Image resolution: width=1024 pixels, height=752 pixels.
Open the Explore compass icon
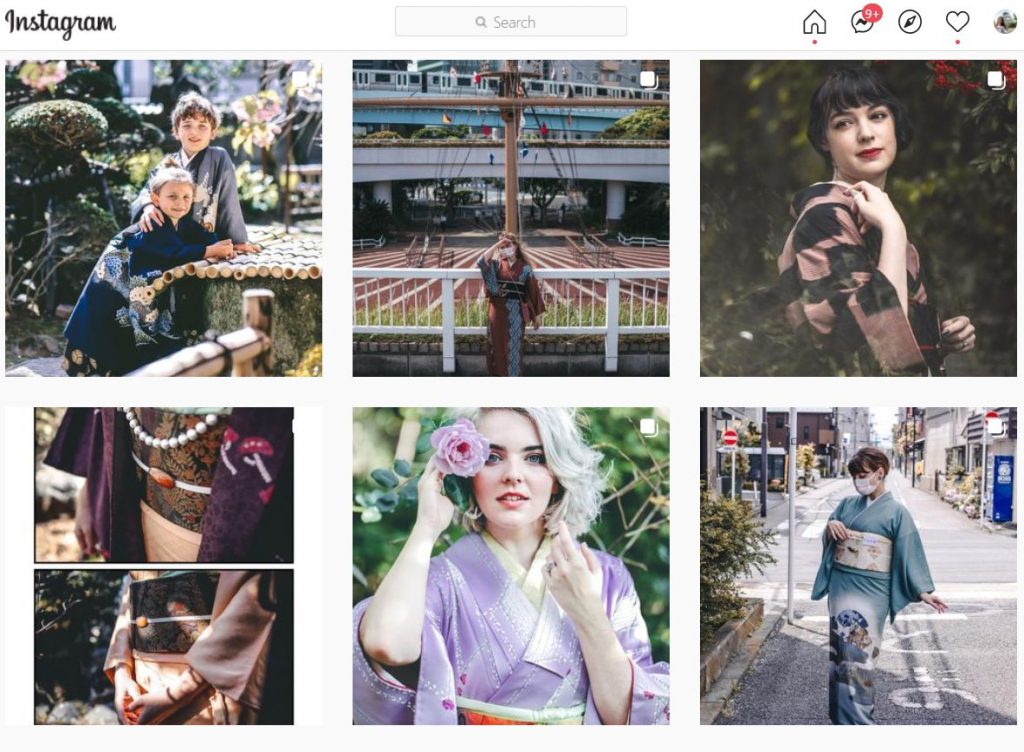pos(910,22)
